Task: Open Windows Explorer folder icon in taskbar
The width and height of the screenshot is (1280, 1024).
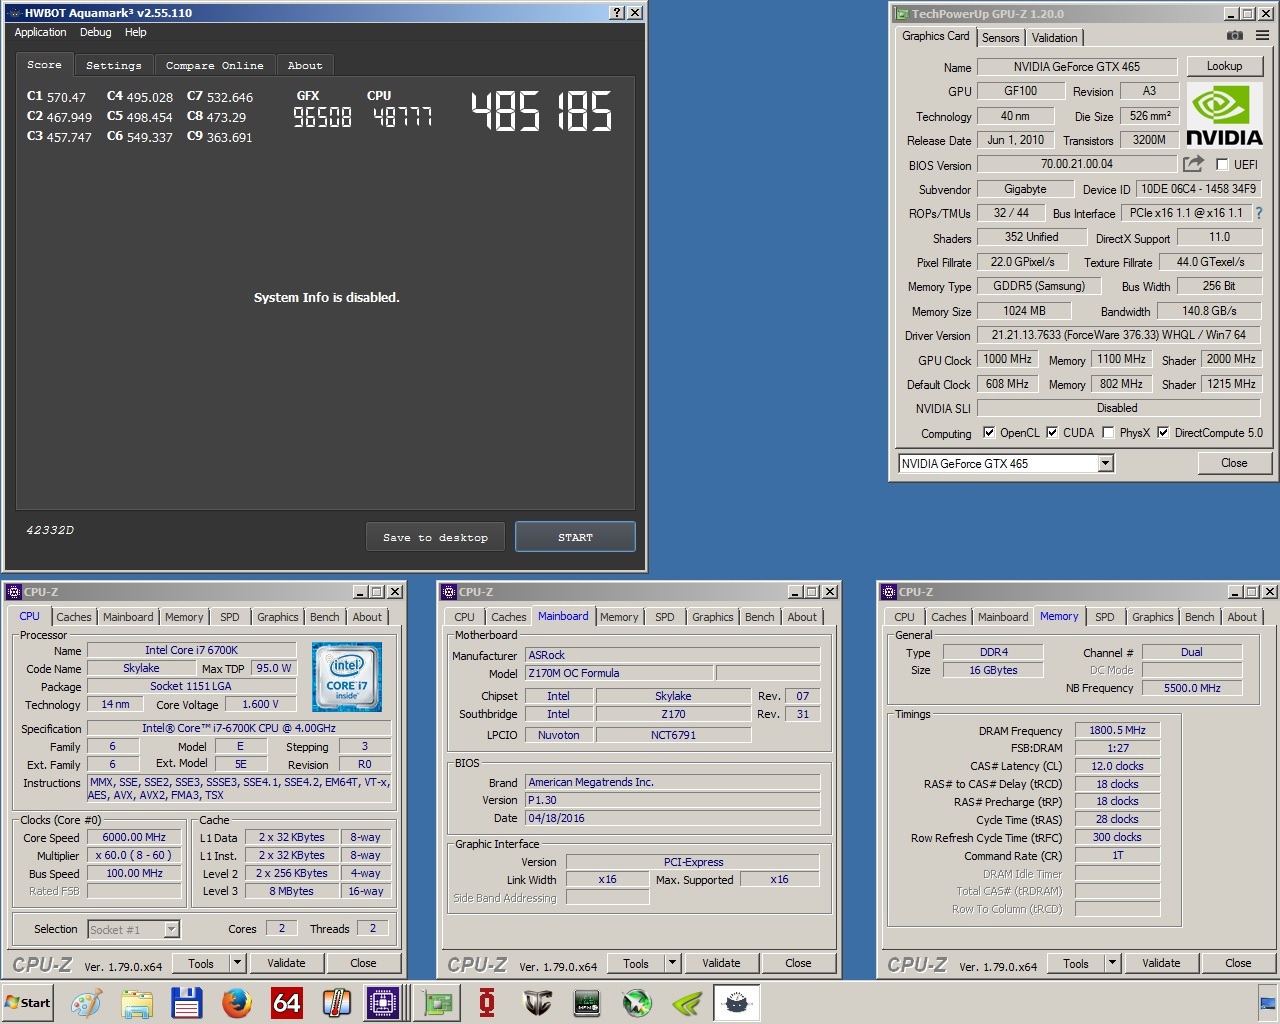Action: pyautogui.click(x=137, y=1003)
